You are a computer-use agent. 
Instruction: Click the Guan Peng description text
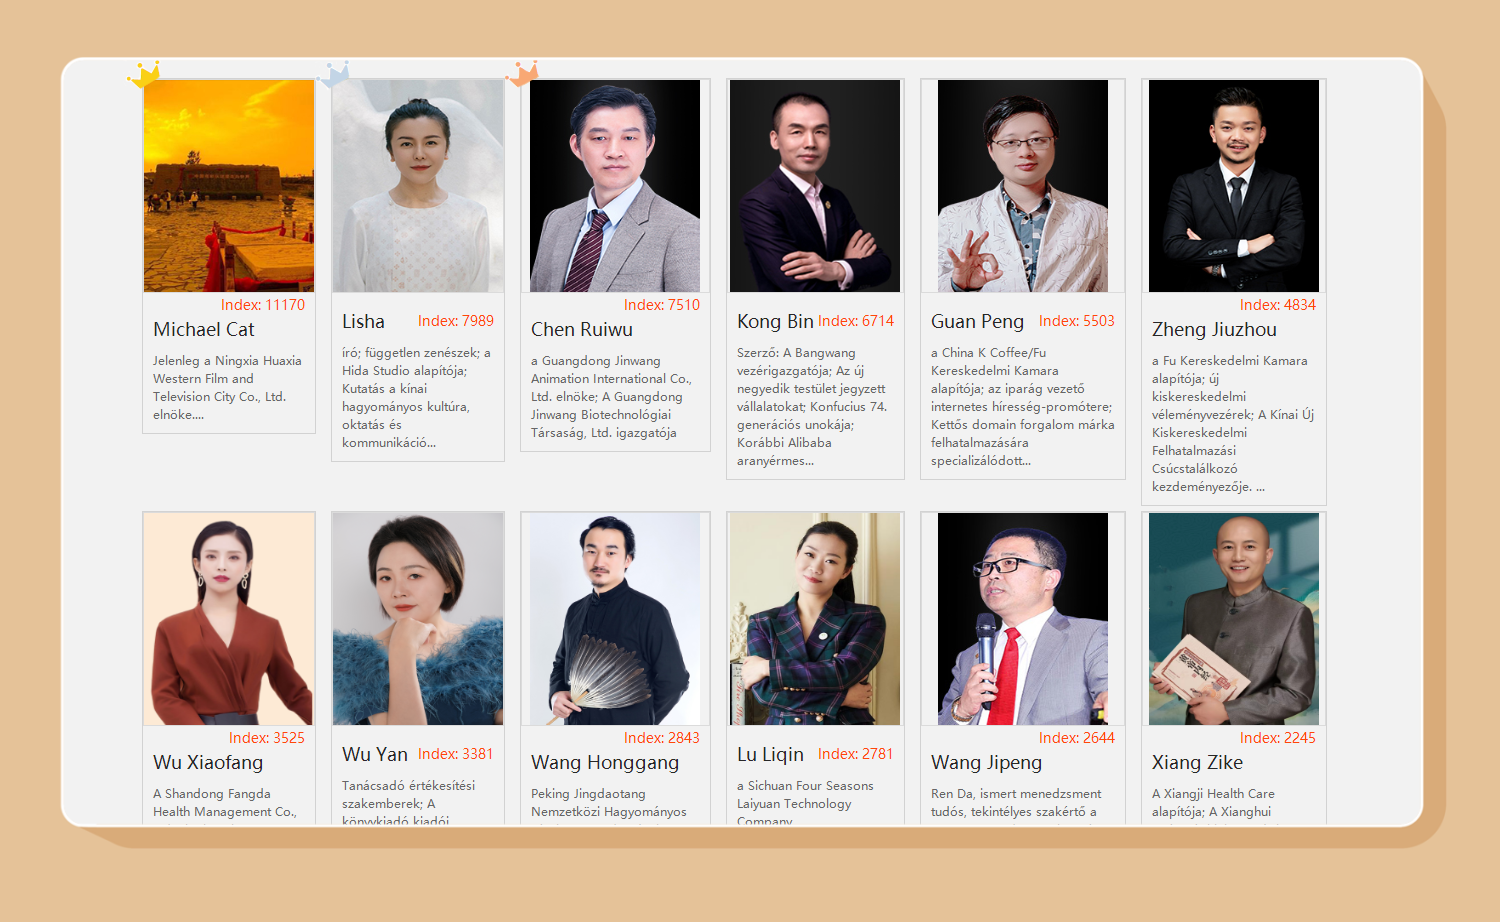point(1023,407)
